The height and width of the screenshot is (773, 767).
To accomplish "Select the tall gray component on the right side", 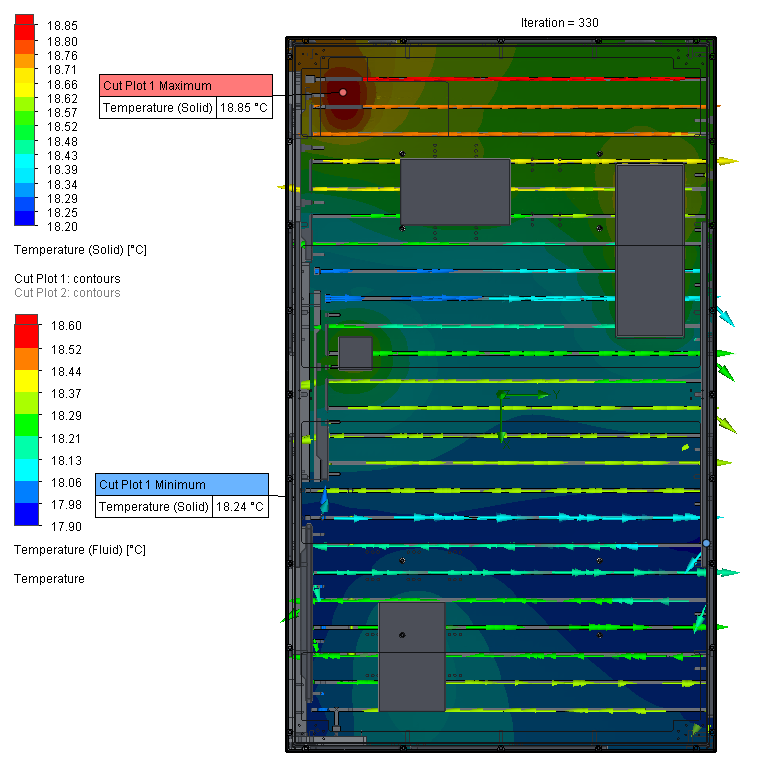I will (x=650, y=250).
